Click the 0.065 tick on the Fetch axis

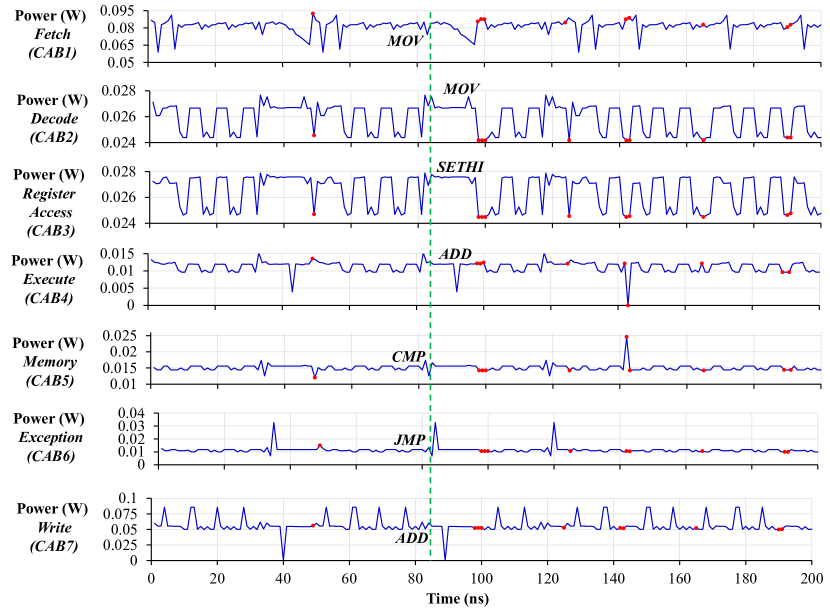tap(118, 46)
